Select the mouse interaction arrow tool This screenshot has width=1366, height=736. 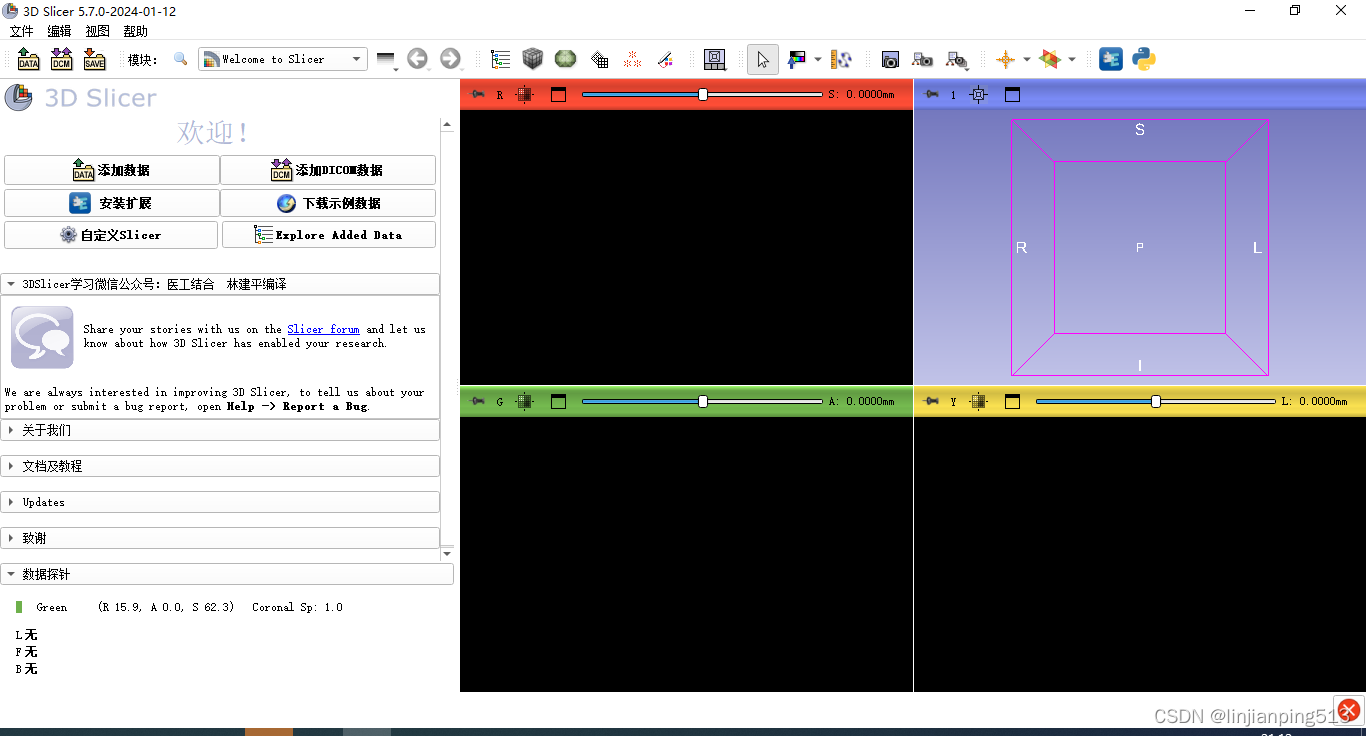coord(762,59)
